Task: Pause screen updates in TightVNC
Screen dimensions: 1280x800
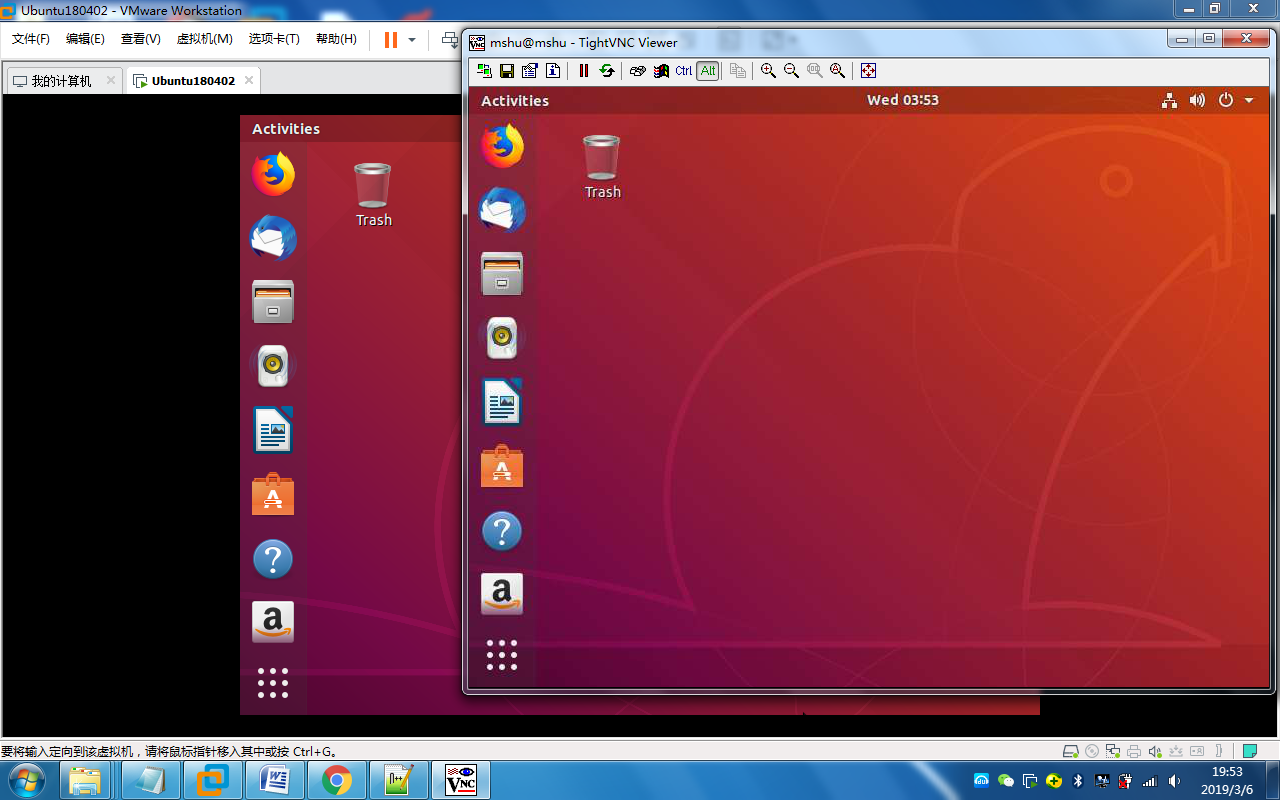Action: (x=584, y=71)
